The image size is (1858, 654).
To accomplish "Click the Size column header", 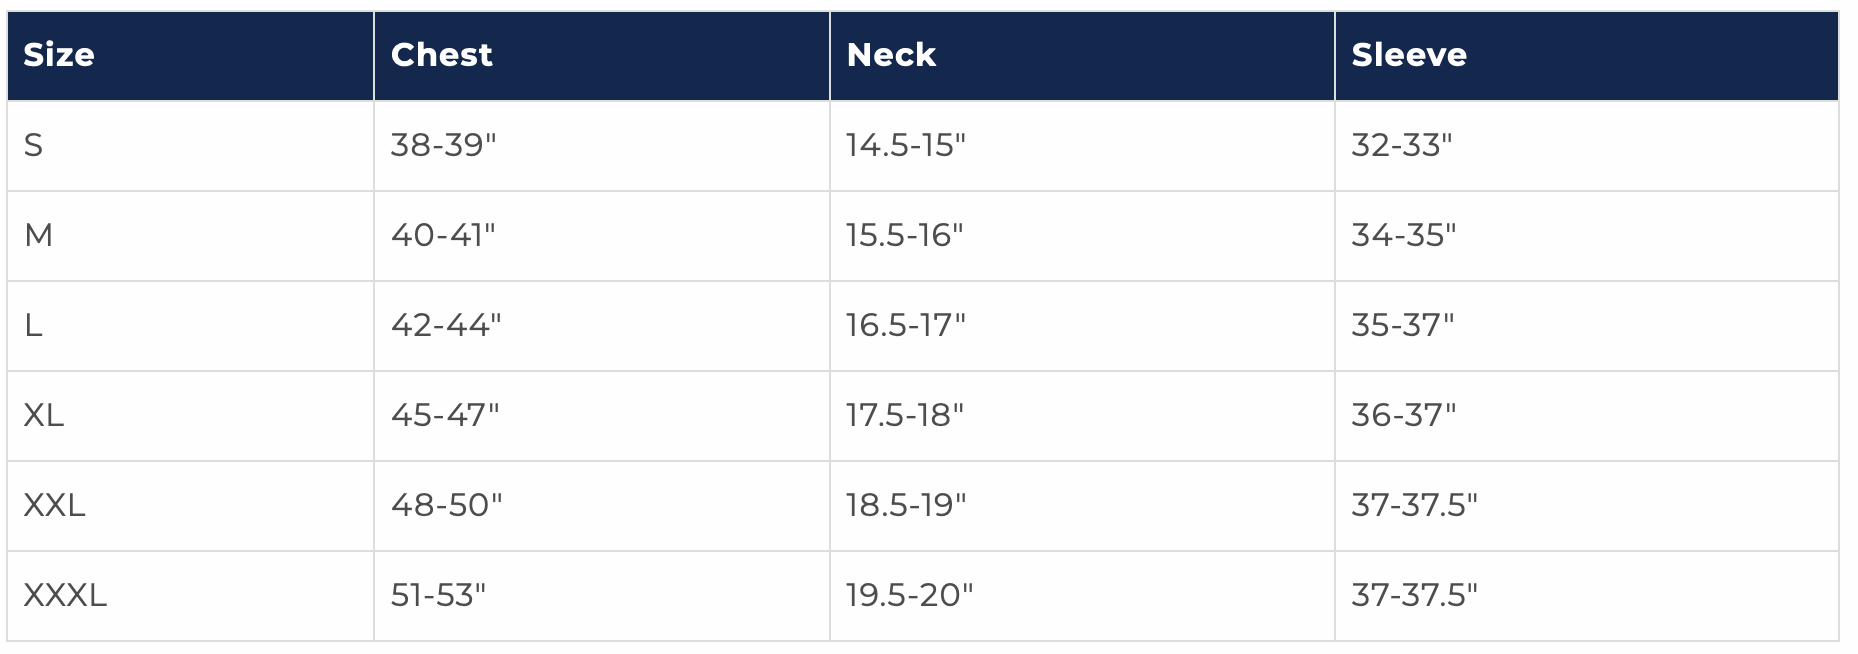I will click(59, 55).
